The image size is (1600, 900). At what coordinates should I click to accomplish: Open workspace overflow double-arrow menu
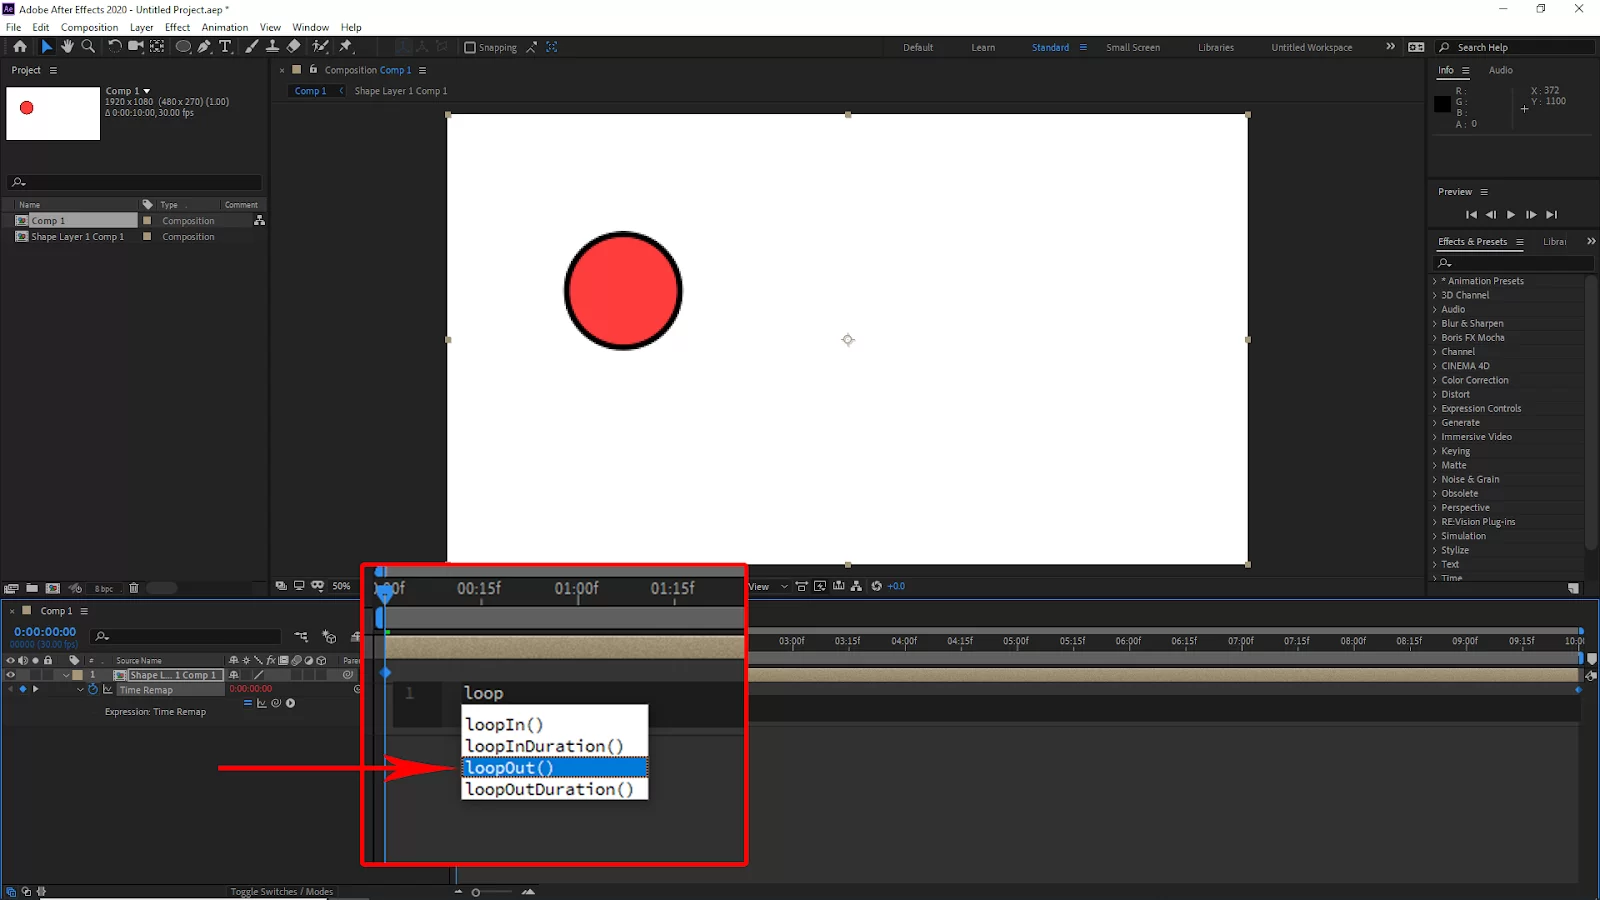click(x=1390, y=47)
